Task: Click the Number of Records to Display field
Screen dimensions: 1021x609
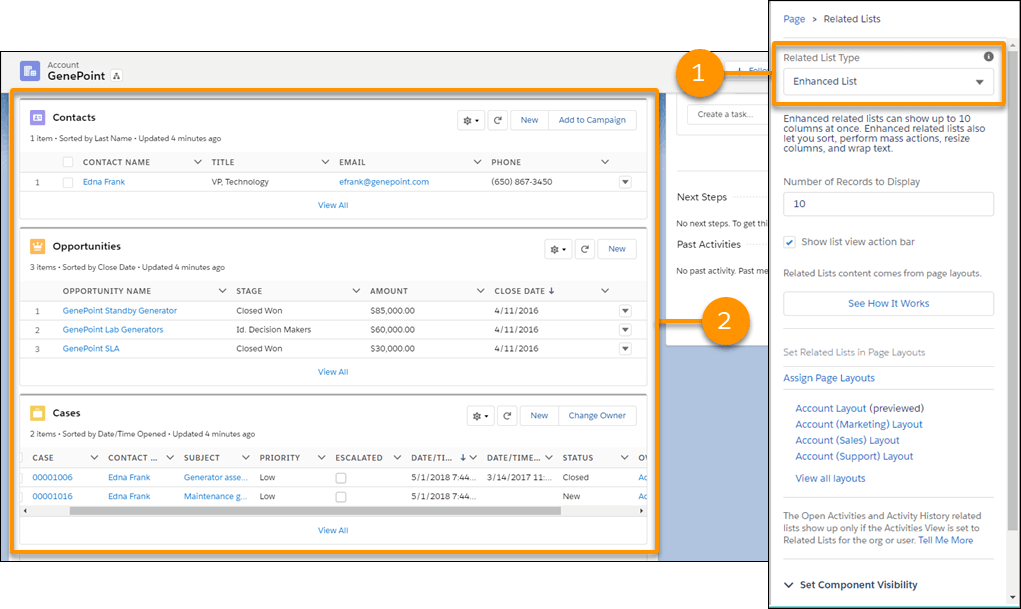Action: pos(888,204)
